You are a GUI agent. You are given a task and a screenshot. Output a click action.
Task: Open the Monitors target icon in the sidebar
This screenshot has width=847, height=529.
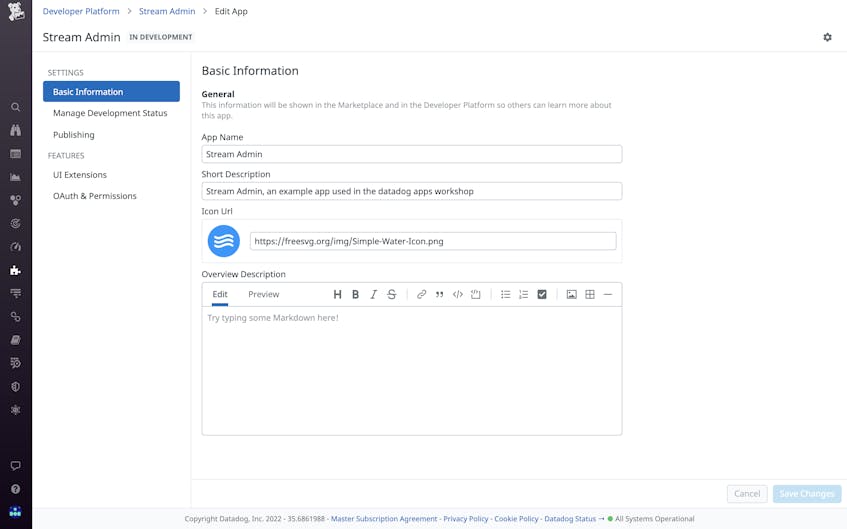(x=16, y=224)
